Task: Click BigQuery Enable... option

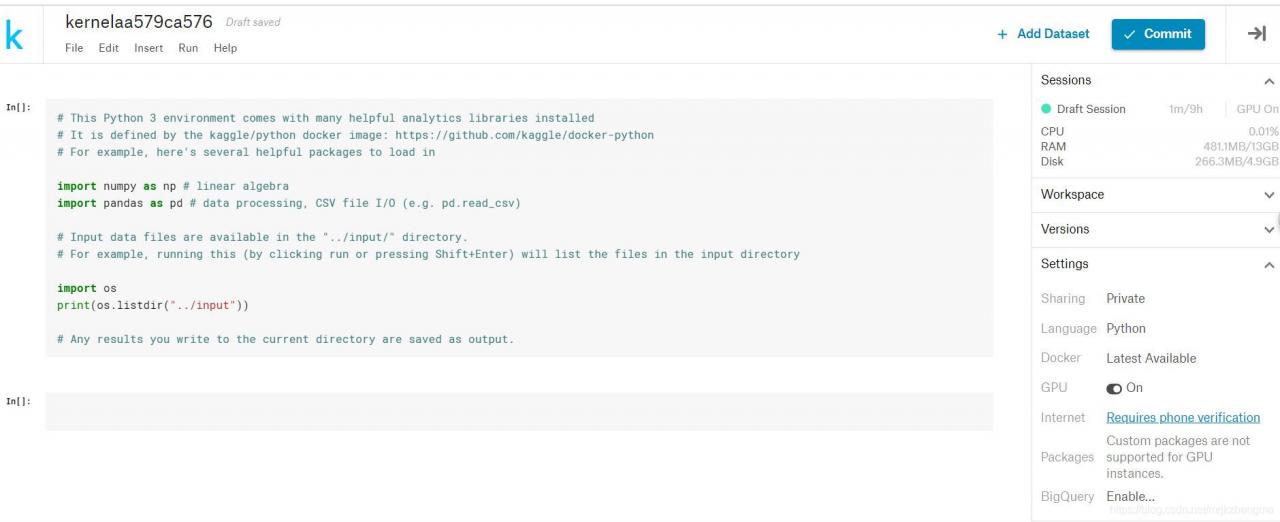Action: pyautogui.click(x=1130, y=497)
